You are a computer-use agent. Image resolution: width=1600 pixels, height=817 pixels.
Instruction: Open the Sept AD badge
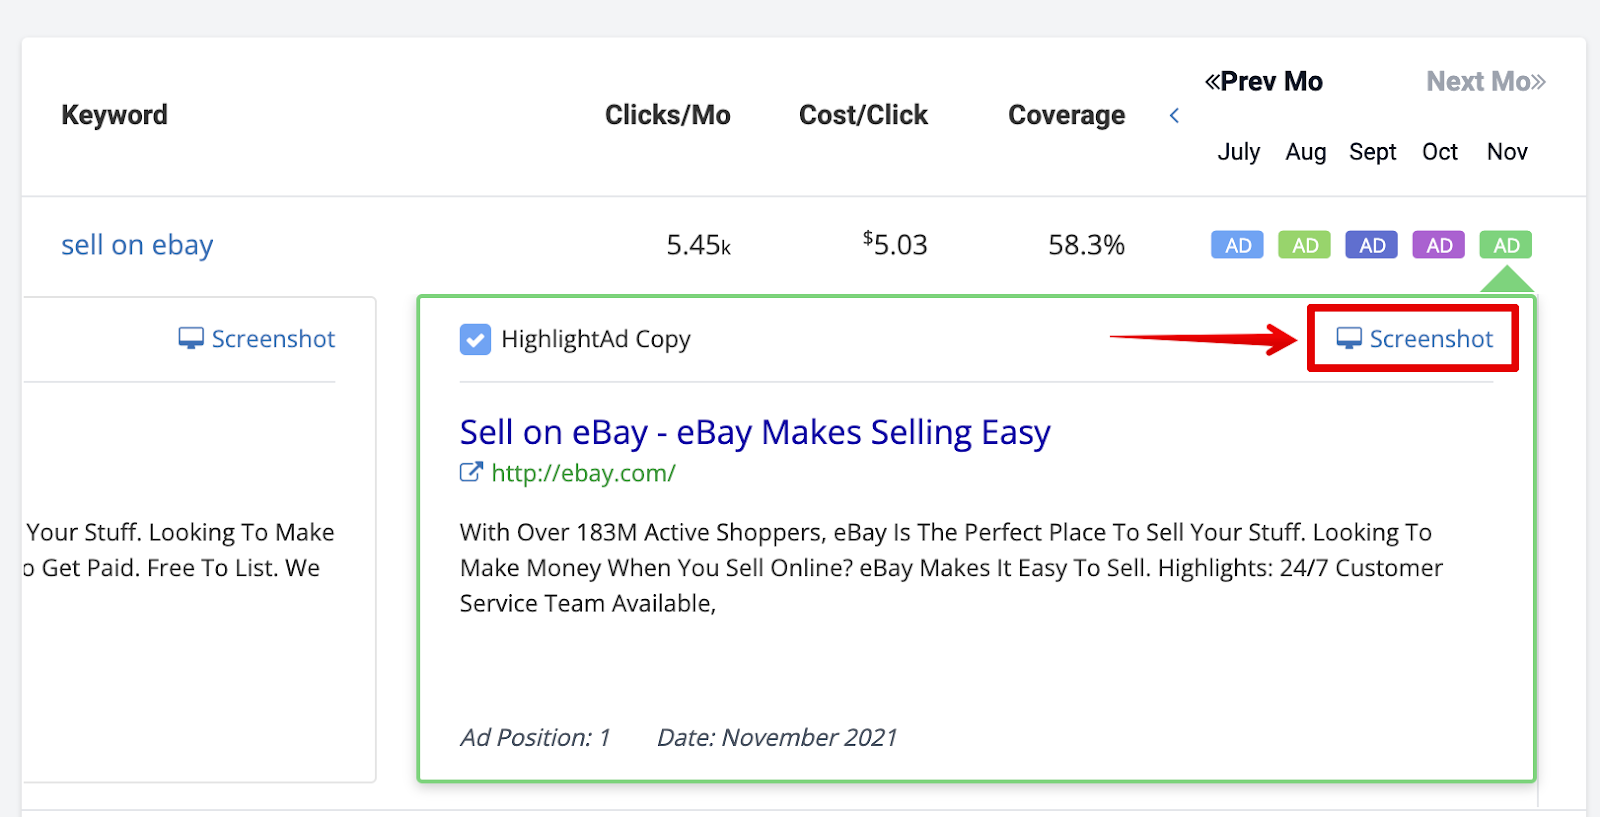tap(1372, 245)
